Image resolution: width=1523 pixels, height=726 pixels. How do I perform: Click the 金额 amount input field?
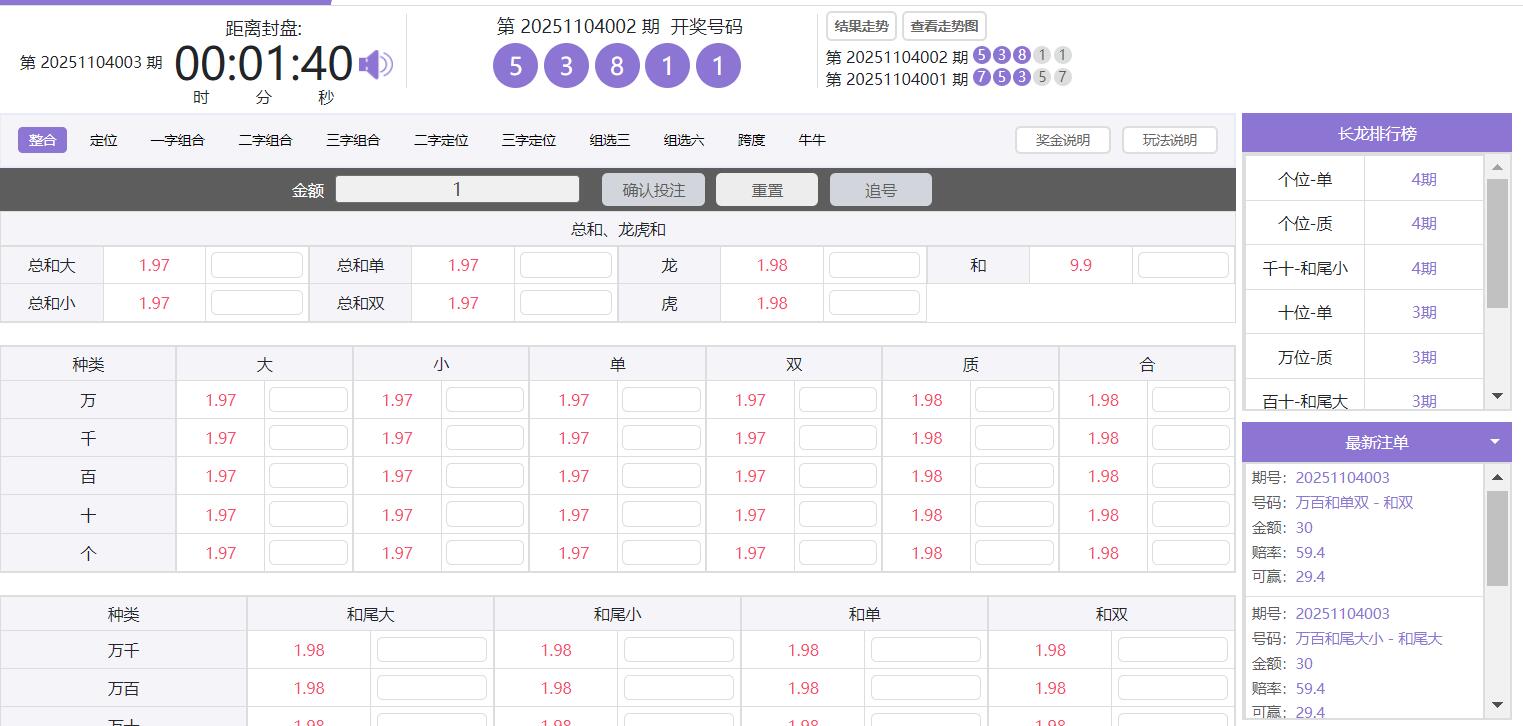point(456,189)
